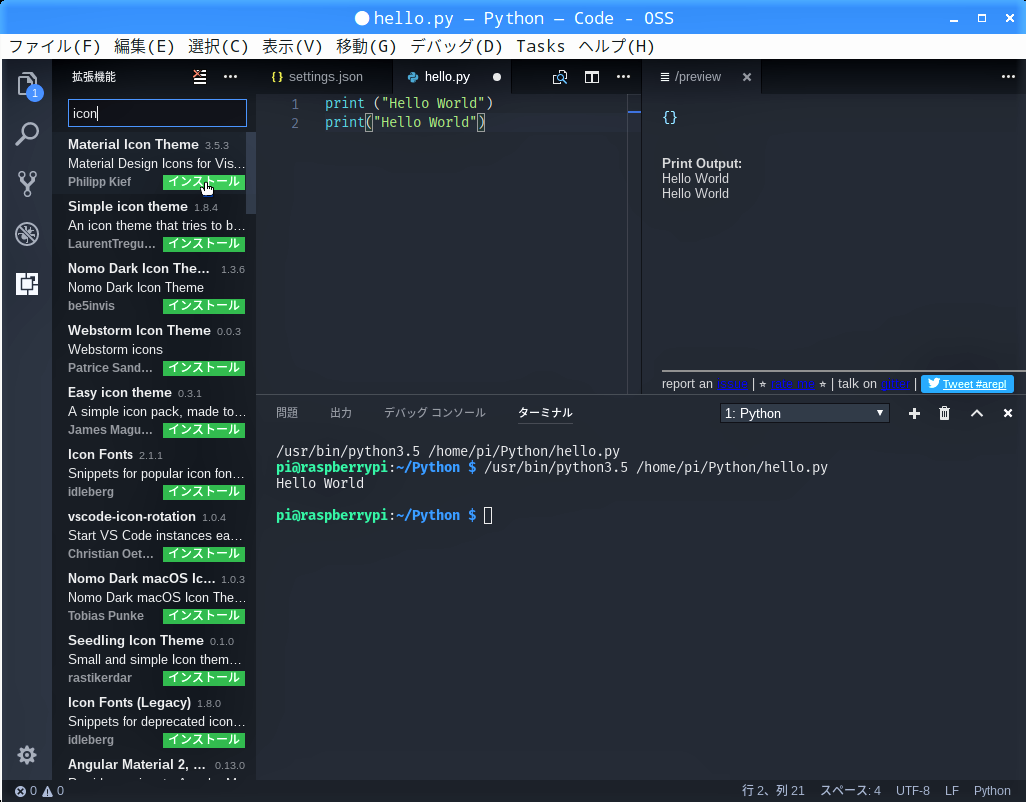Open the 出力 panel tab

[x=341, y=413]
